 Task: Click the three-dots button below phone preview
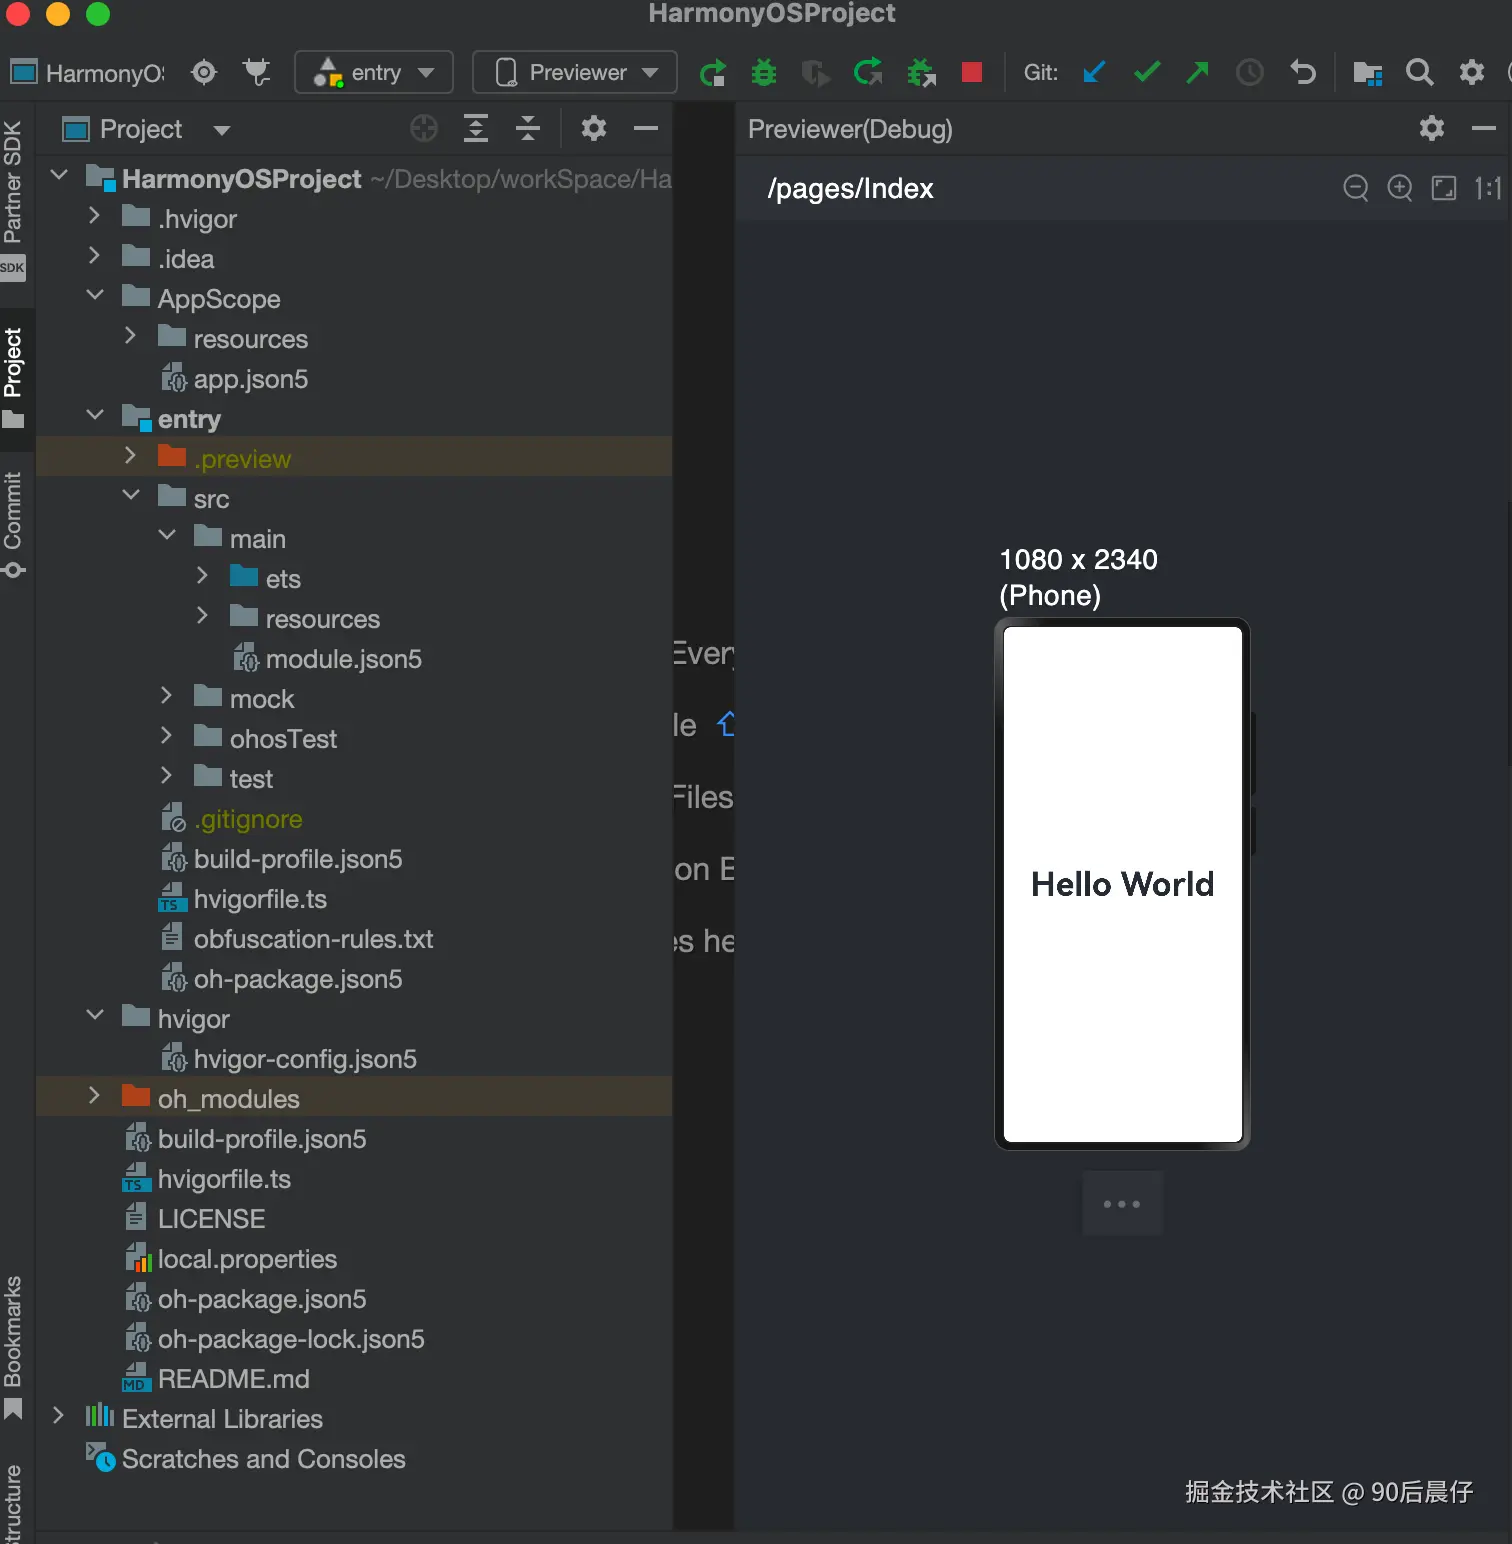point(1122,1204)
